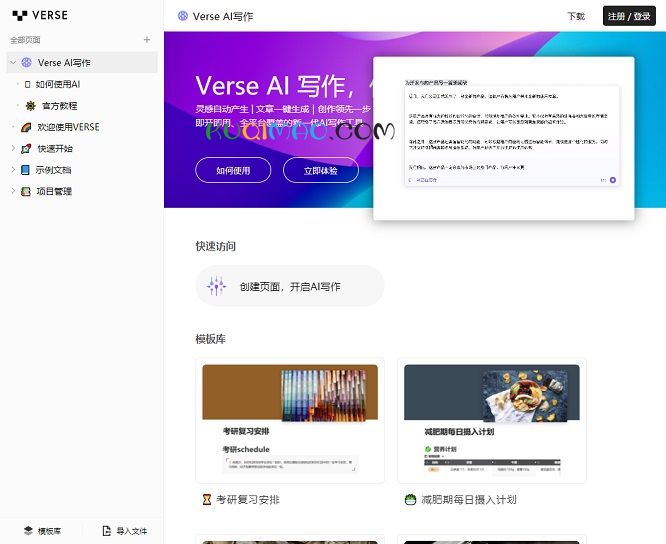Add a new page with the plus icon

pyautogui.click(x=147, y=39)
